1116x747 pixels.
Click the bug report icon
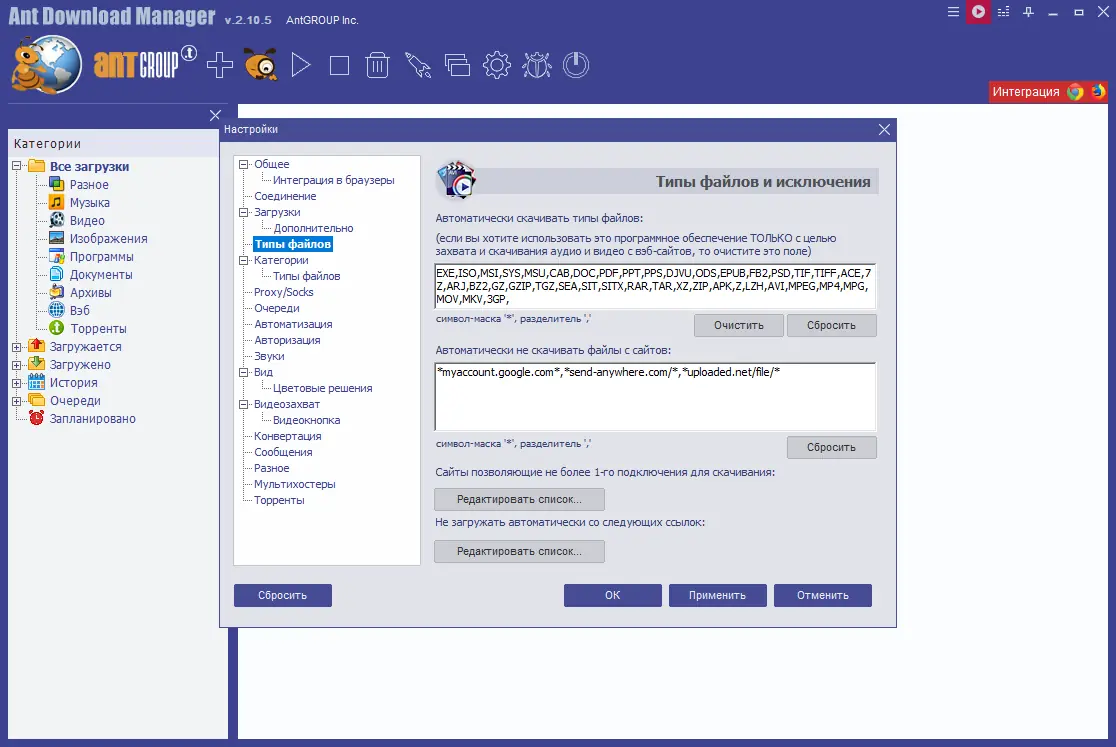pos(537,65)
